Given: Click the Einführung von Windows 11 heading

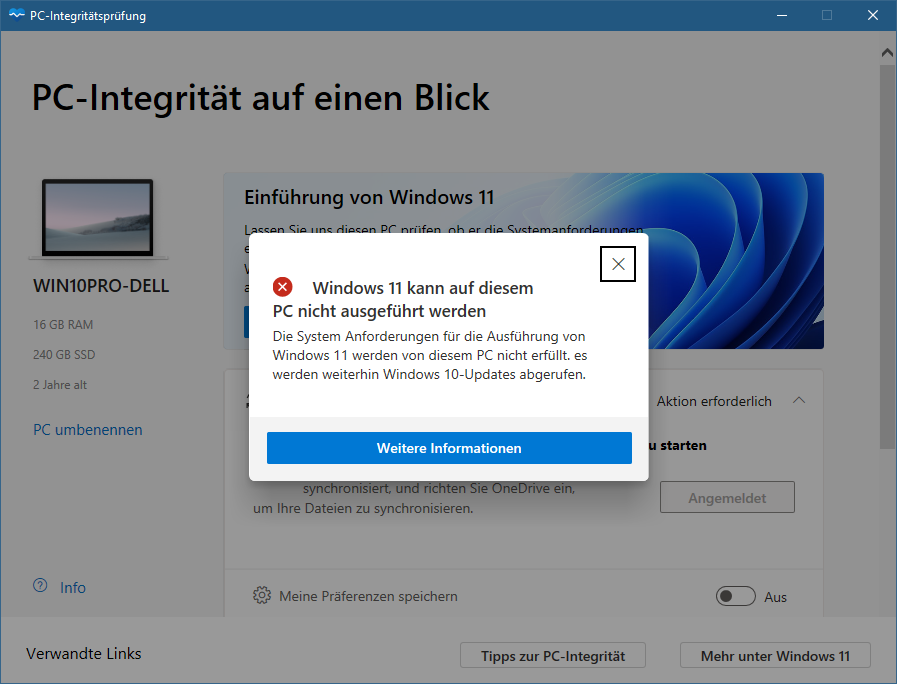Looking at the screenshot, I should (x=369, y=197).
